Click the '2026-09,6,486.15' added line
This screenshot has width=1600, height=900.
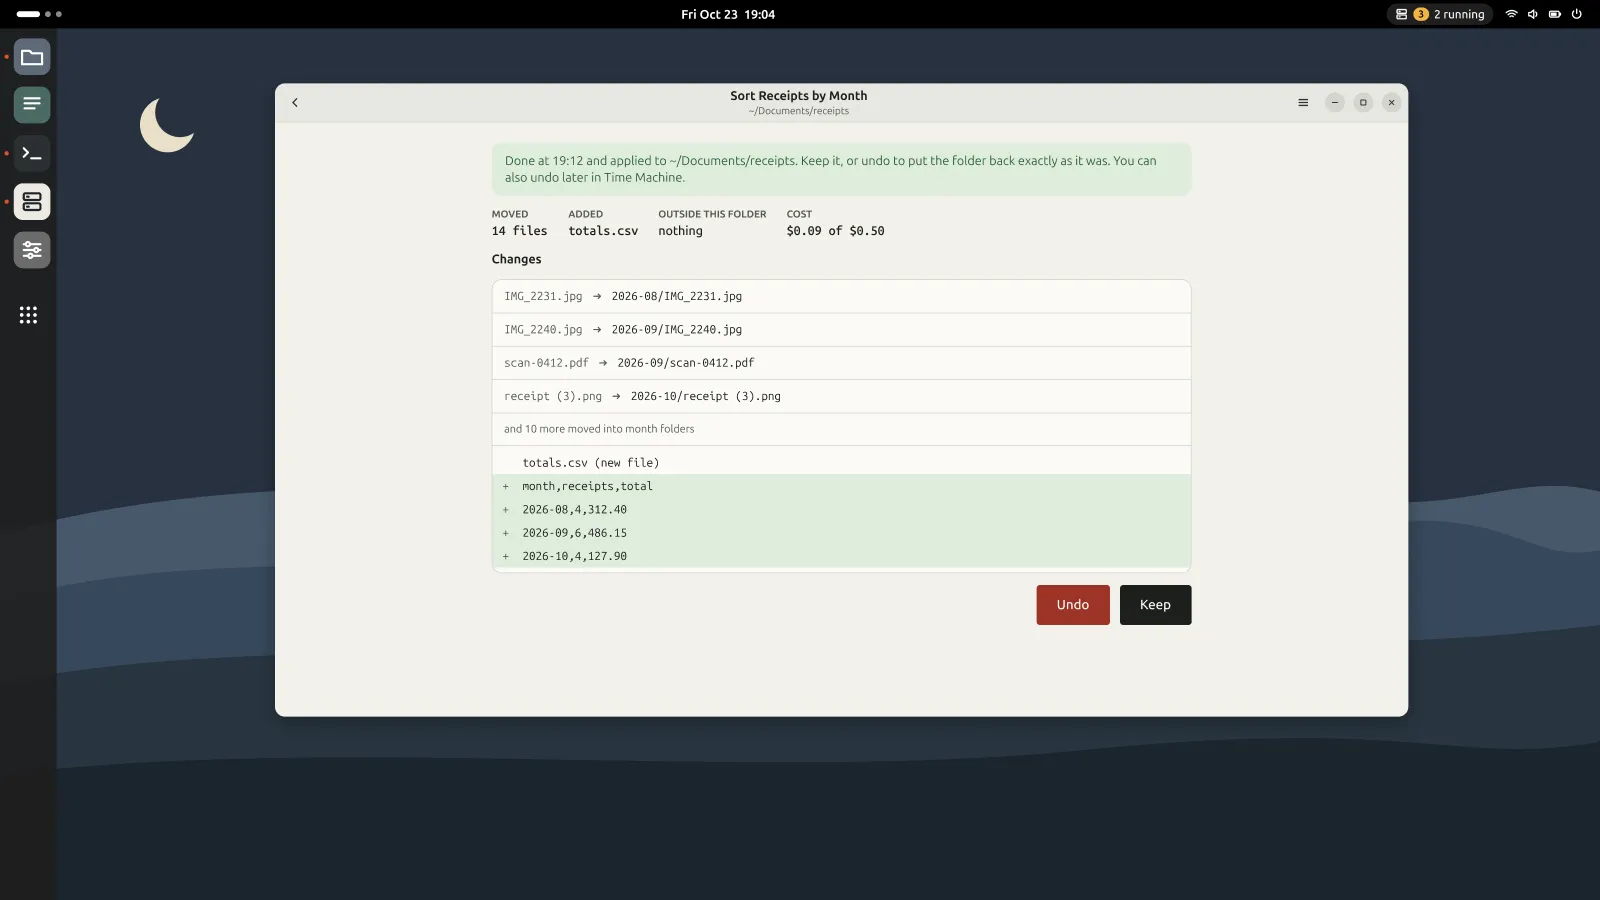pyautogui.click(x=841, y=533)
